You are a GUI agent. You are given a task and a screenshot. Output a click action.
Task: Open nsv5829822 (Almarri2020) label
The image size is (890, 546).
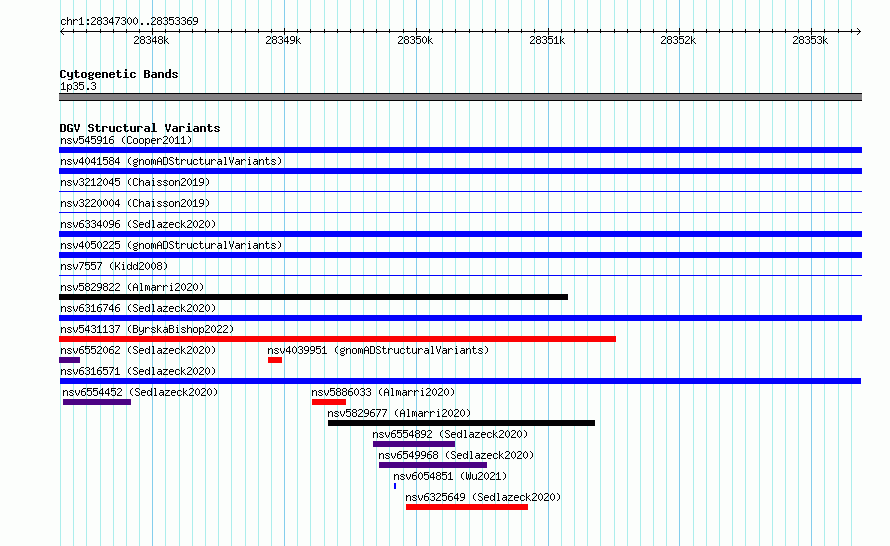132,287
